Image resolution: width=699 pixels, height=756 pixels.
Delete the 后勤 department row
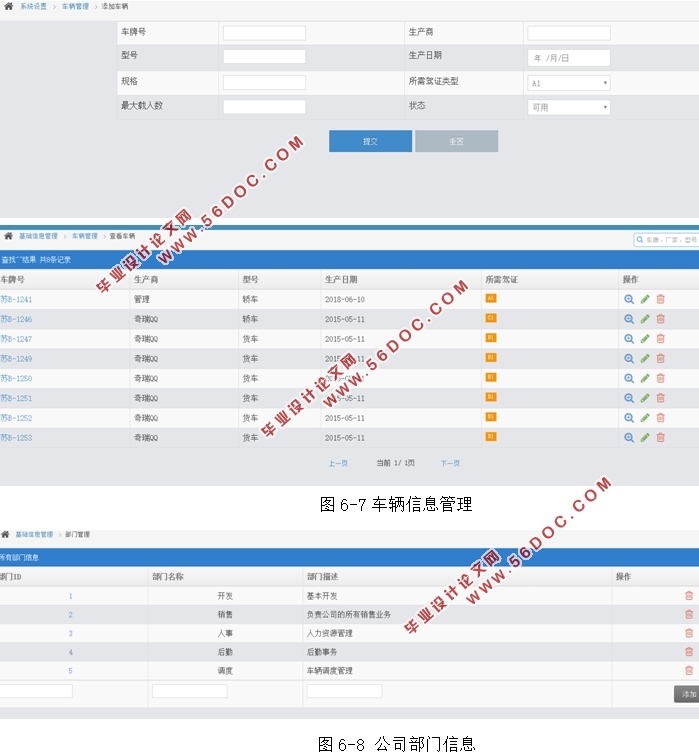click(689, 652)
